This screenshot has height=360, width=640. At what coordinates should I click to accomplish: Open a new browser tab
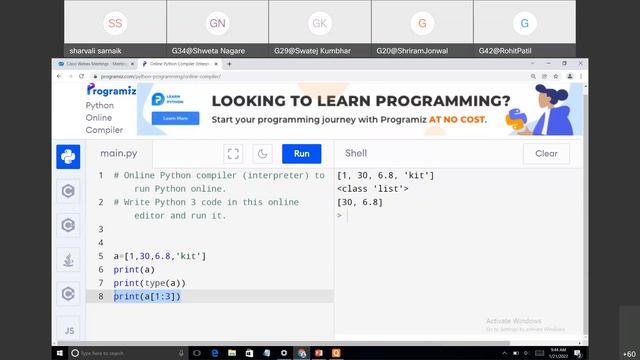(229, 64)
